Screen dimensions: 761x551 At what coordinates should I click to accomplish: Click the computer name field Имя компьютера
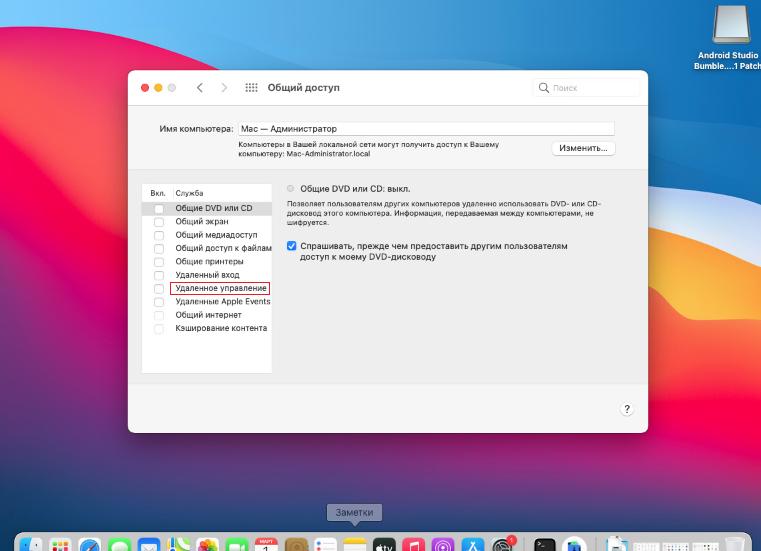click(425, 129)
